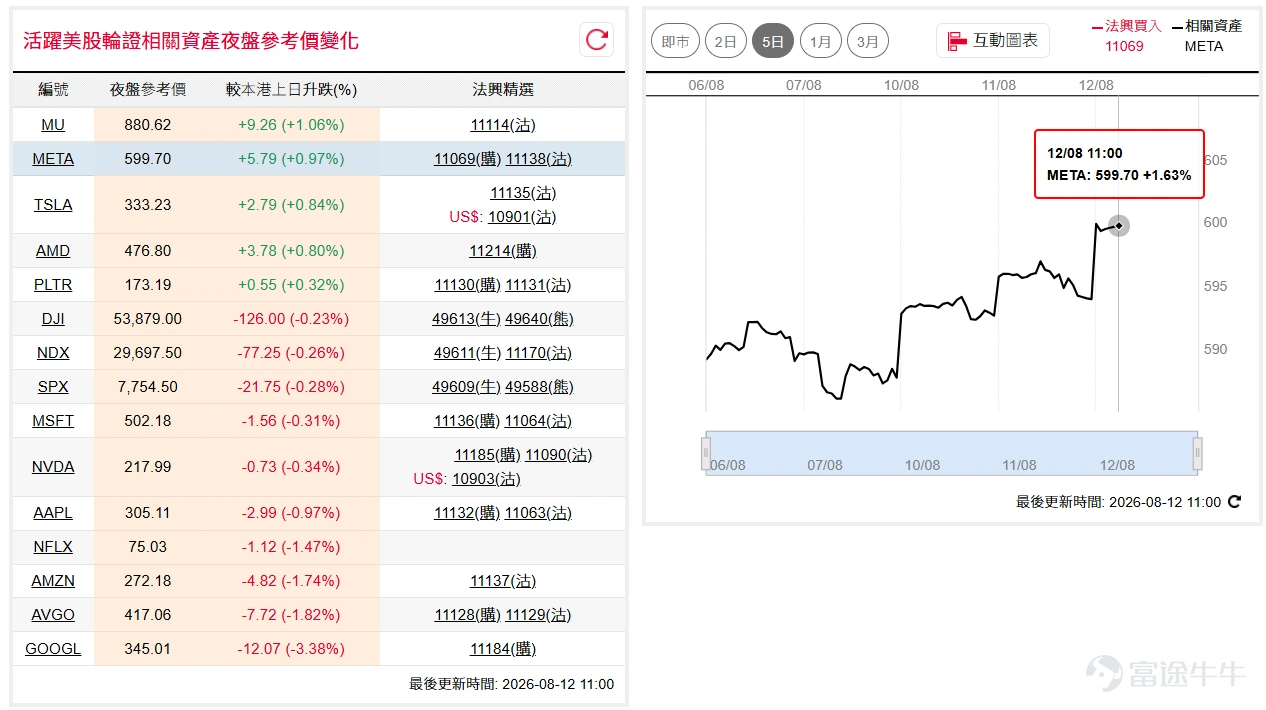
Task: Open the AAPL ticker link
Action: pyautogui.click(x=53, y=513)
